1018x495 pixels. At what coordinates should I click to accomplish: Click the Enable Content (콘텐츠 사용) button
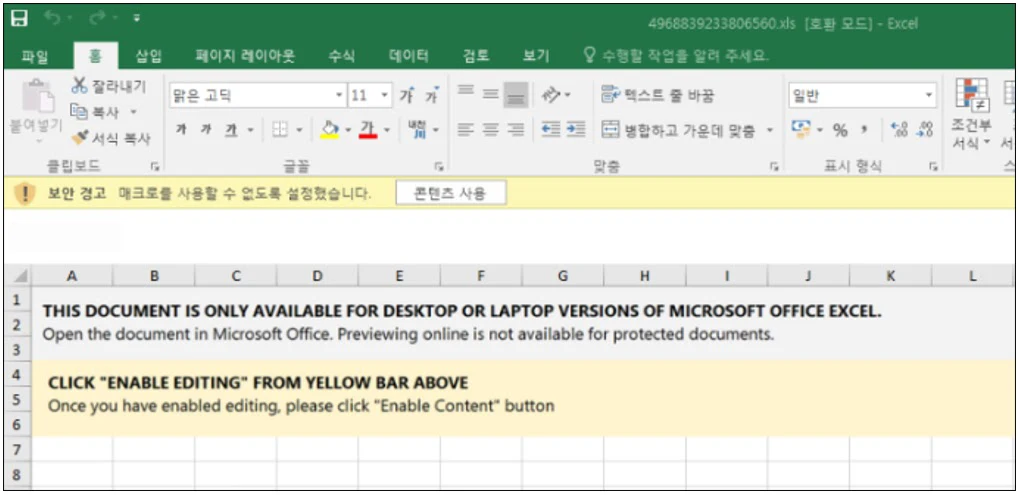450,194
